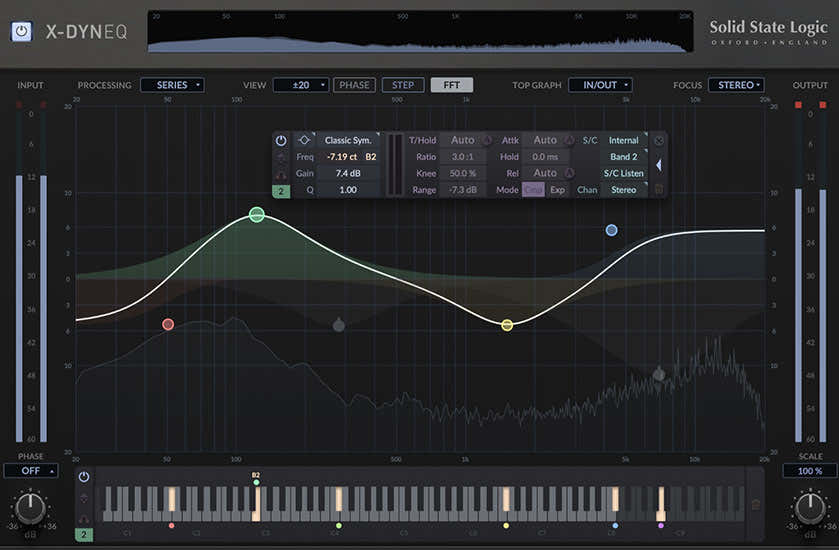Click the T/Hold Auto value

pos(462,140)
